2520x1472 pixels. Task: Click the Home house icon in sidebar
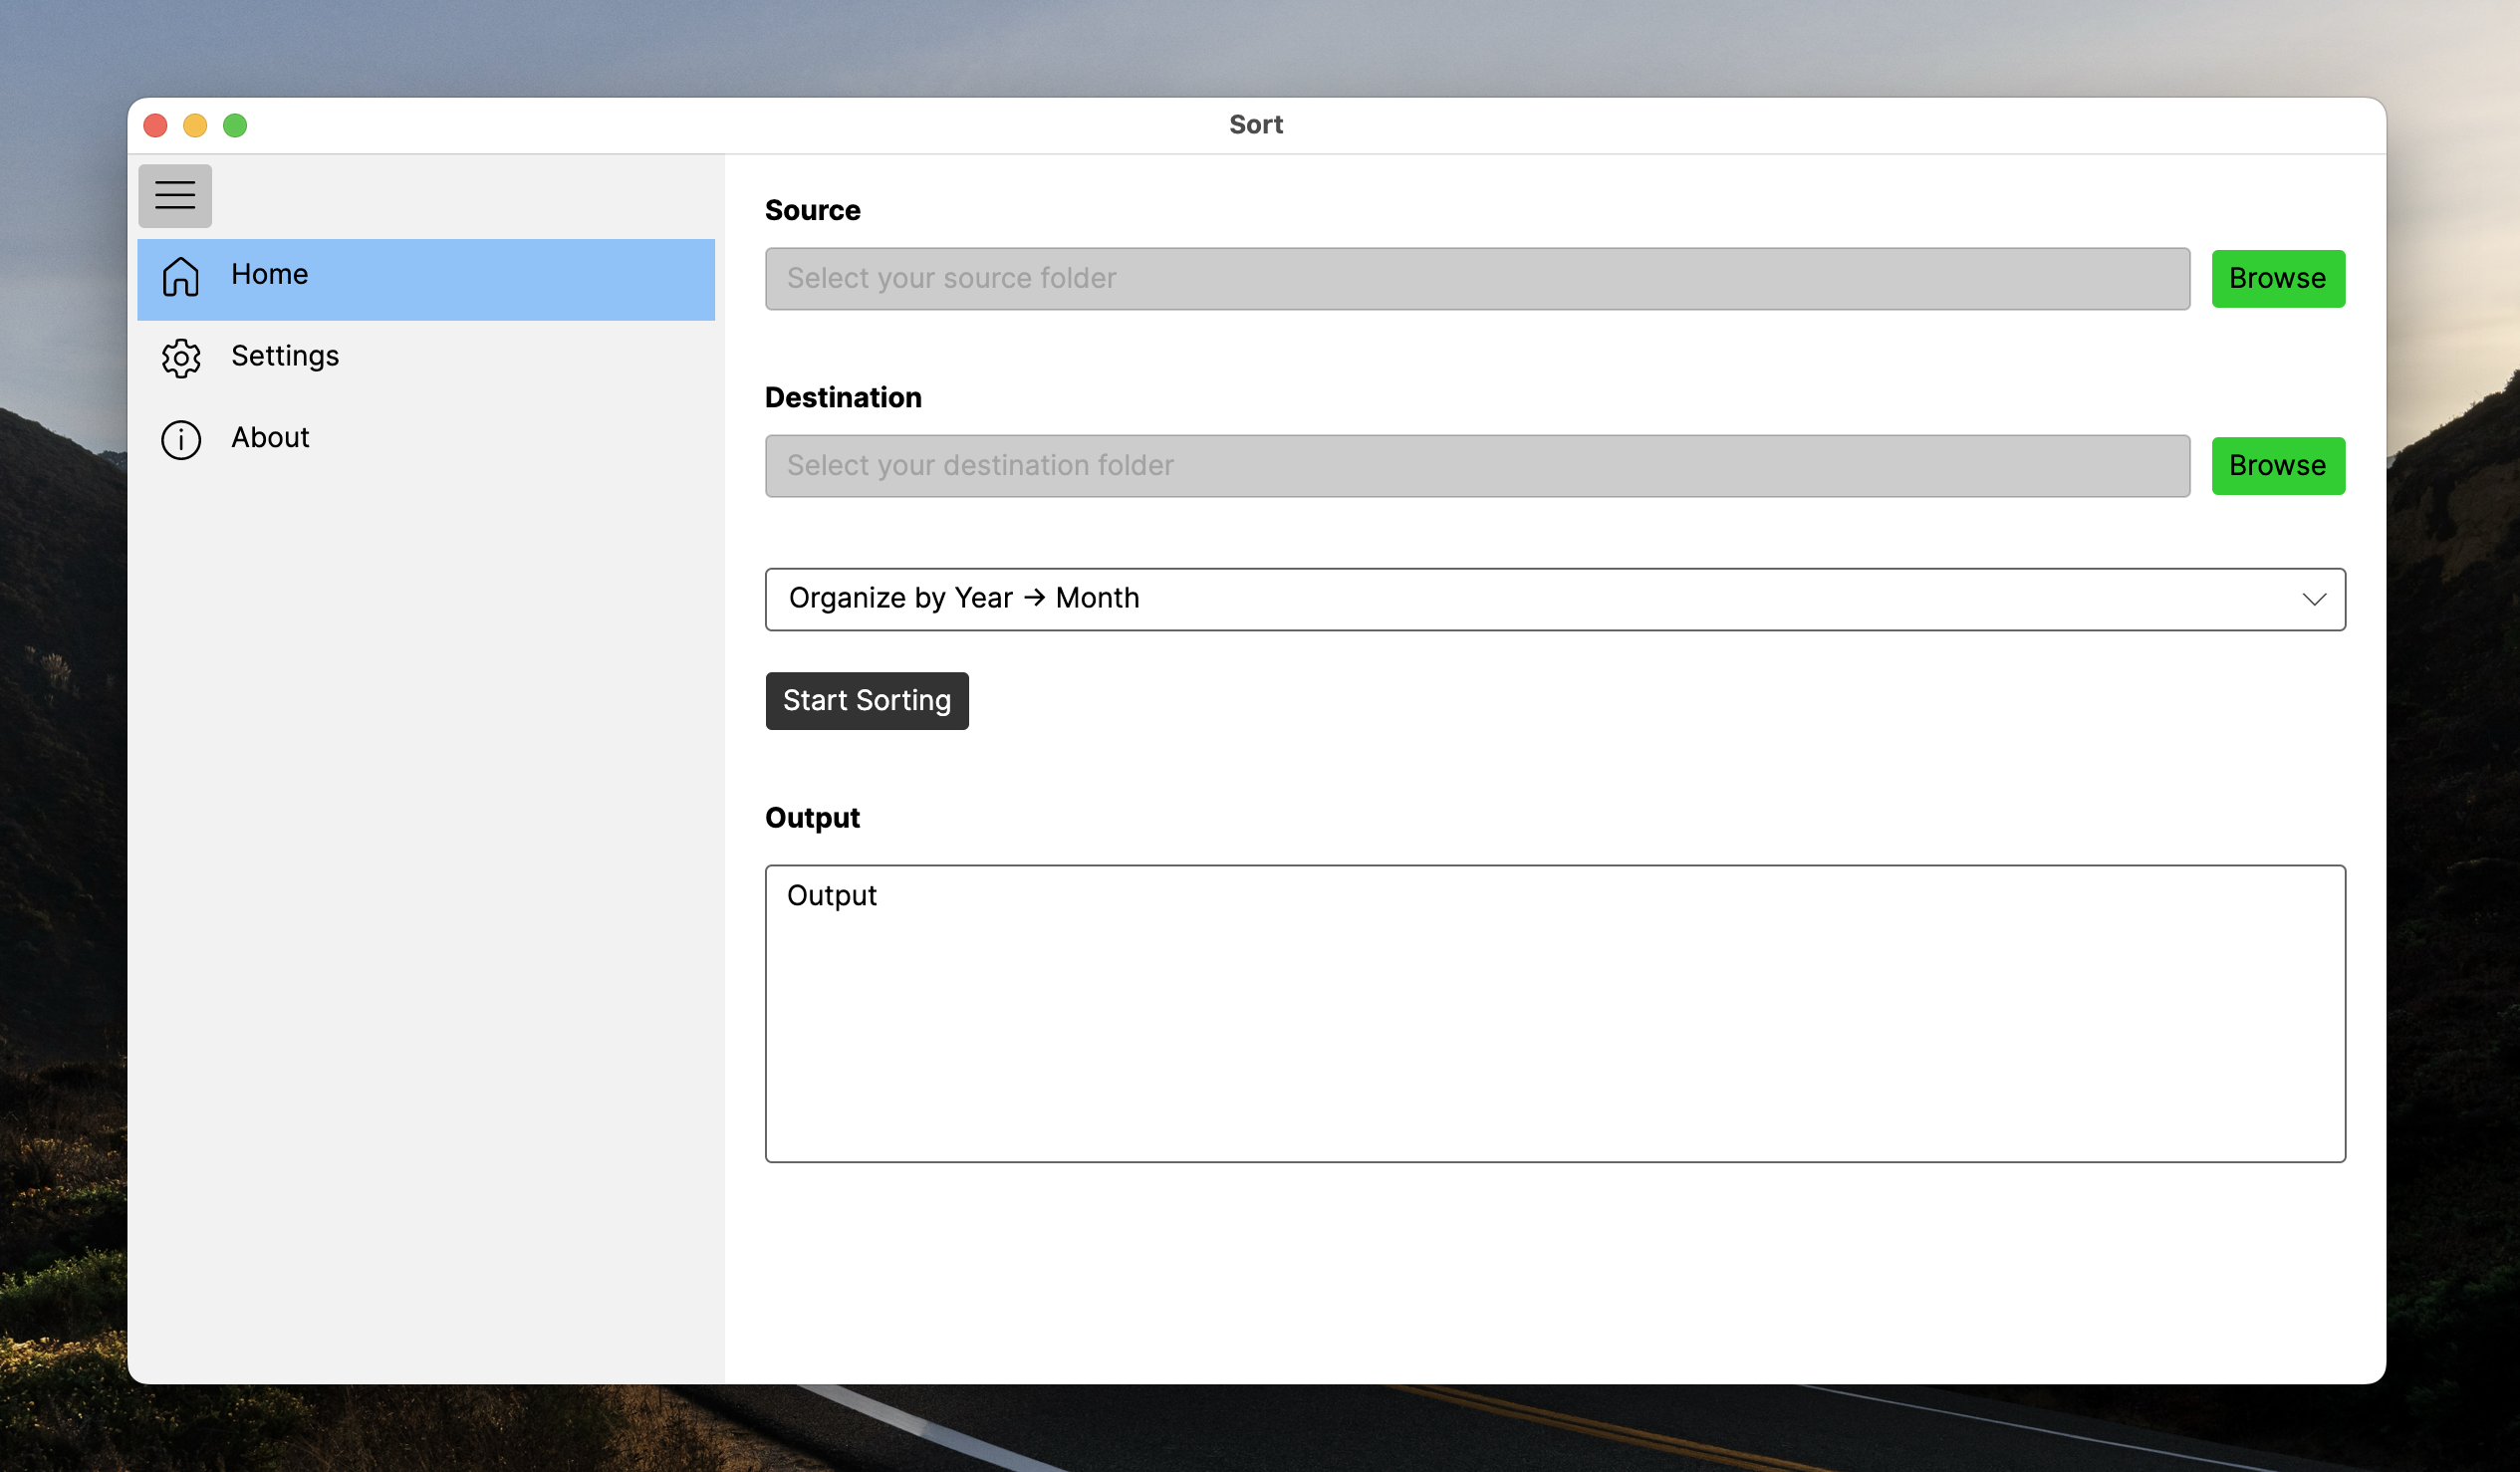[x=181, y=278]
